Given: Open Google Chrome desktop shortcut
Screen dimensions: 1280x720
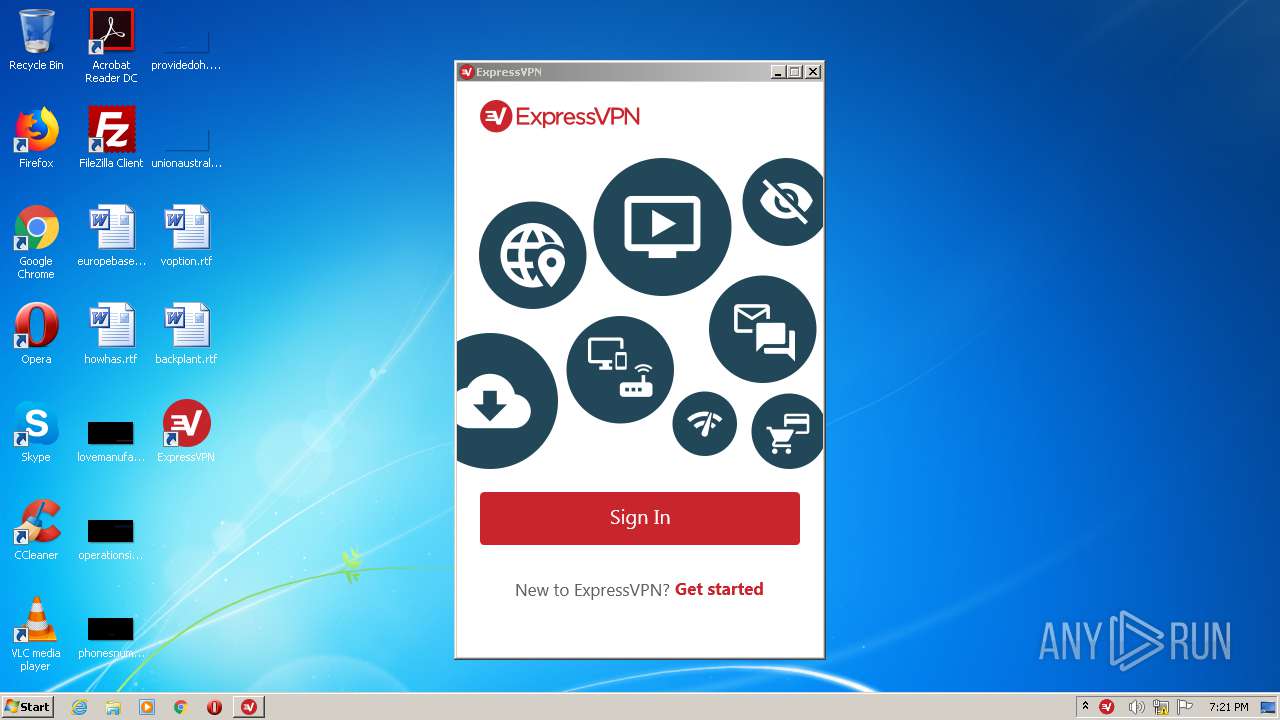Looking at the screenshot, I should click(36, 242).
